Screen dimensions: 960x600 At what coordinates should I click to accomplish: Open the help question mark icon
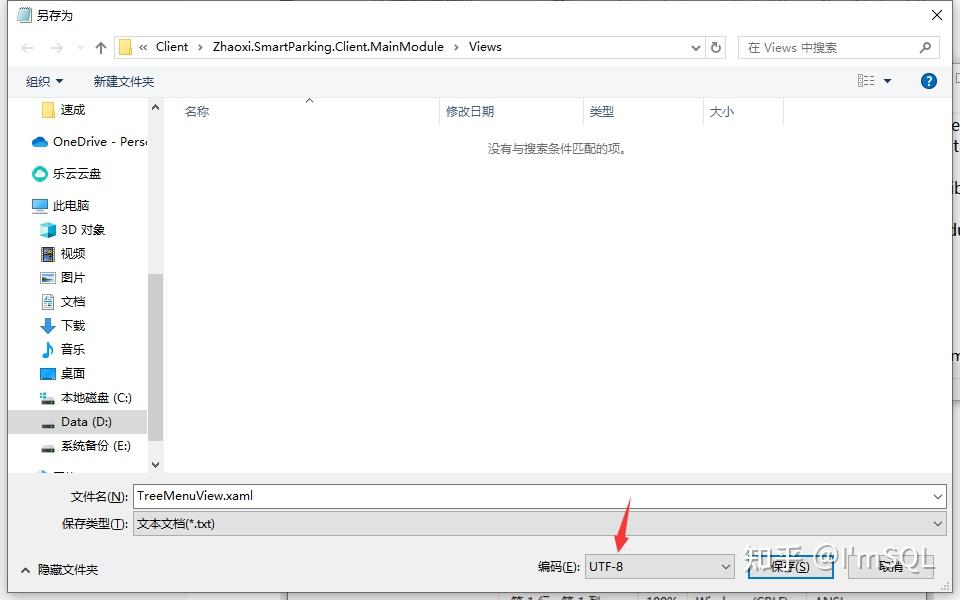tap(929, 81)
